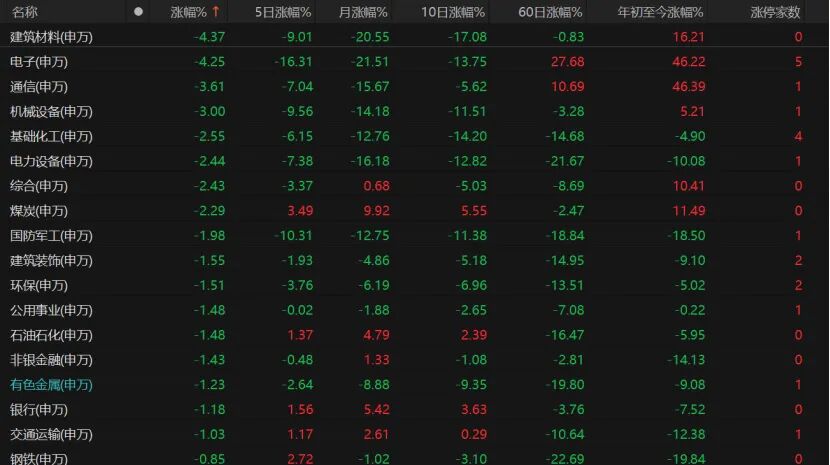Click 涨停家数 value 4 for 基础化工

tap(798, 136)
